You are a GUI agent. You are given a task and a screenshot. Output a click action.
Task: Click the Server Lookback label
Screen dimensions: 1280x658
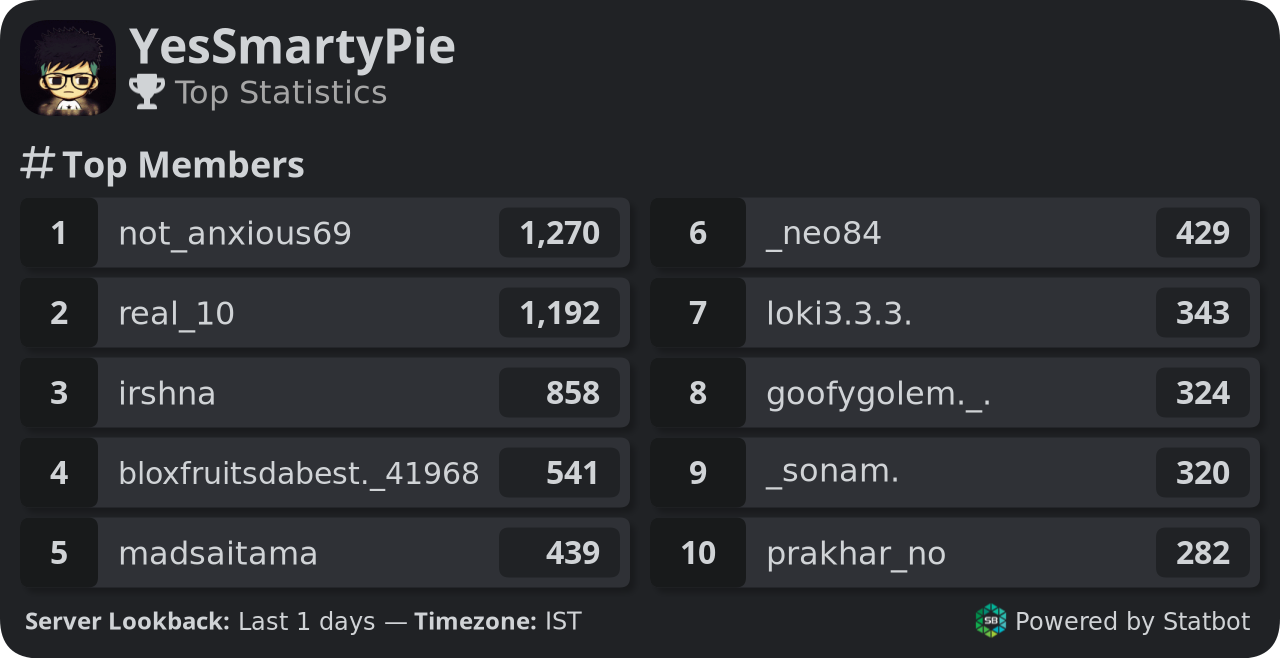[128, 622]
